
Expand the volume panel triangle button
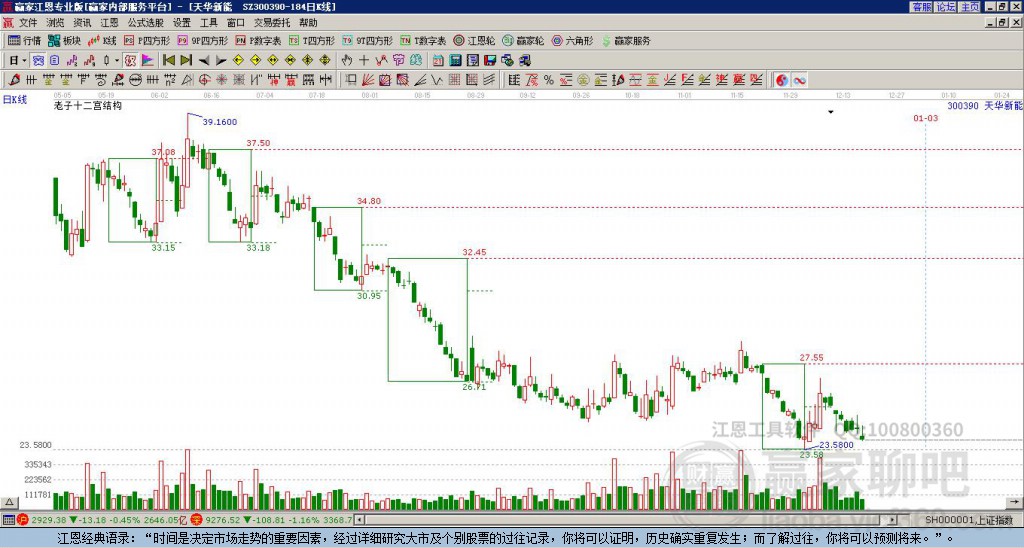9,502
